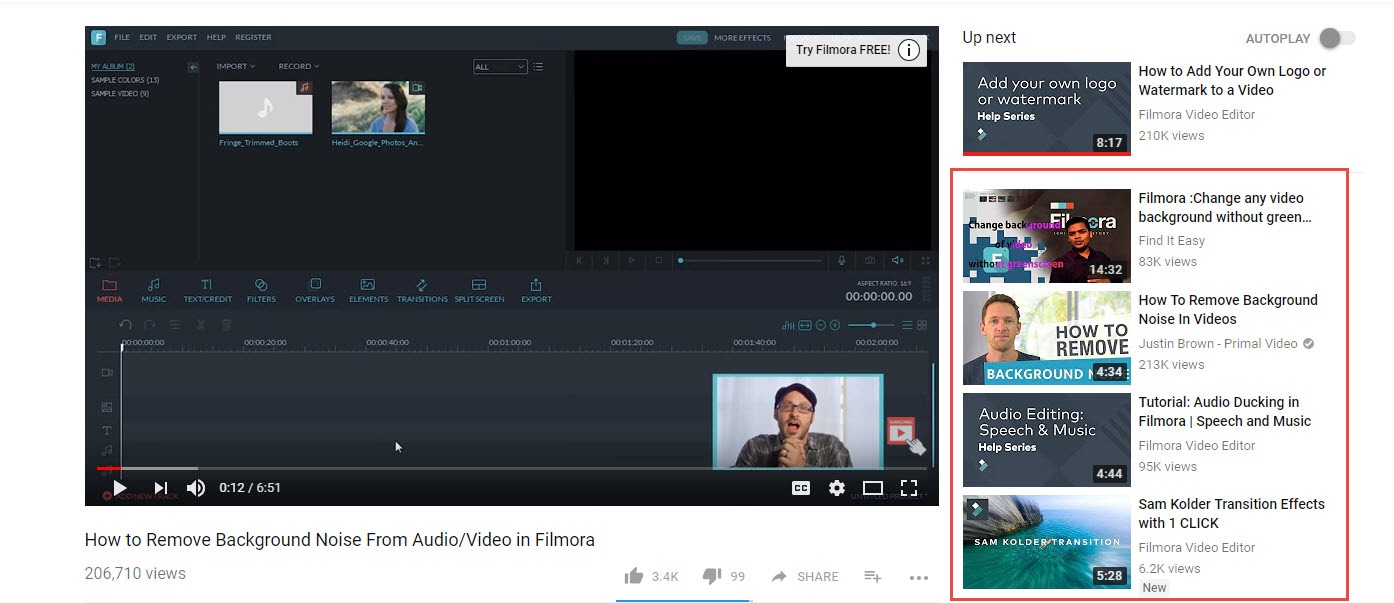Image resolution: width=1394 pixels, height=603 pixels.
Task: Click trash delete icon in timeline
Action: [226, 325]
